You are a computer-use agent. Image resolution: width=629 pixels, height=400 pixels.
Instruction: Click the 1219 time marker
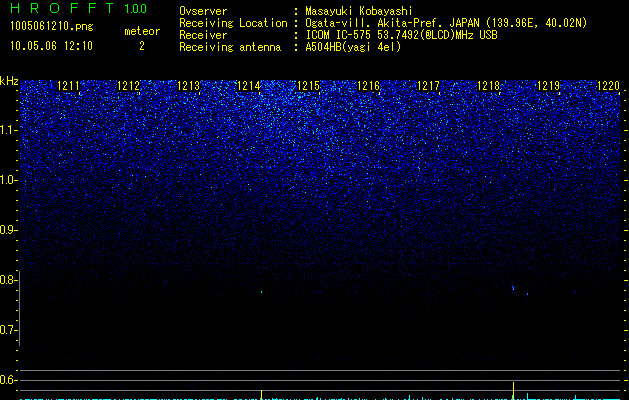coord(548,86)
